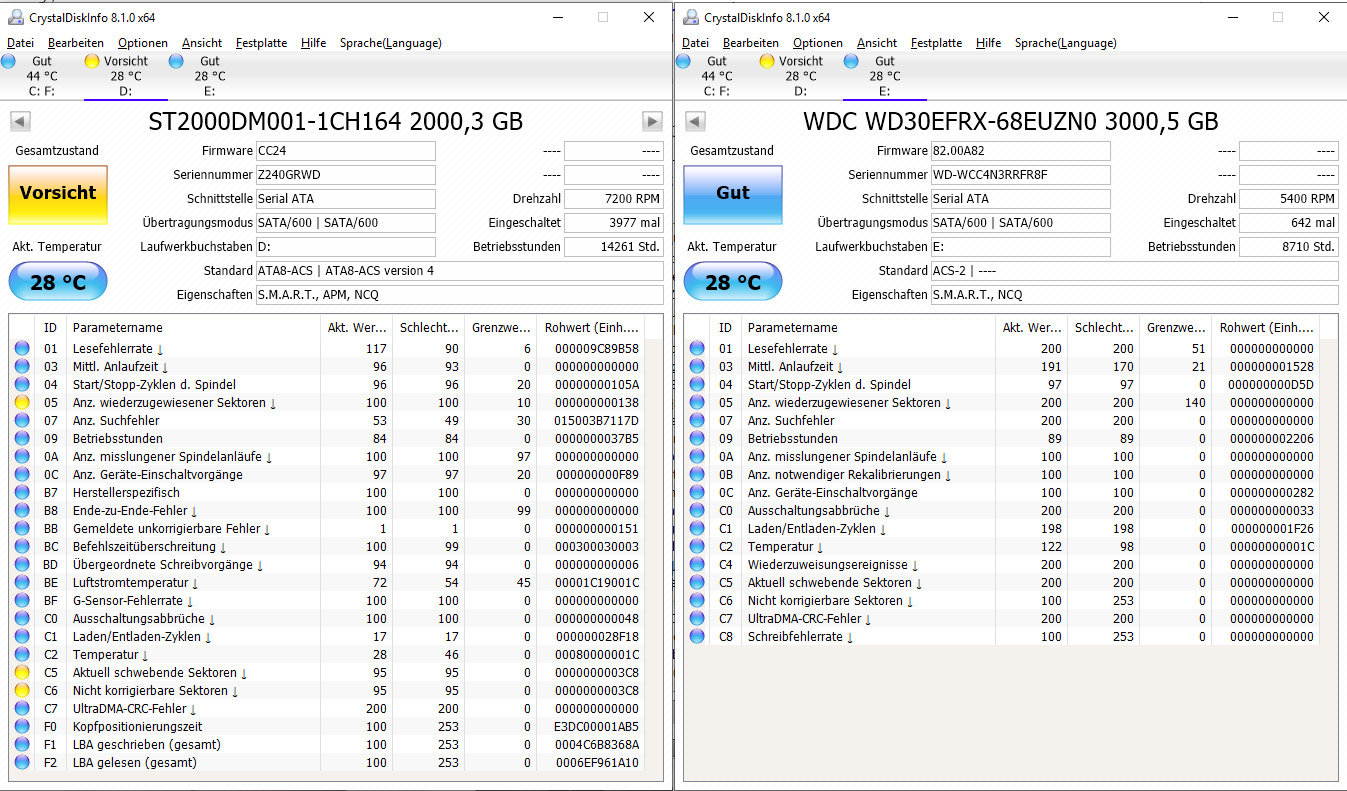Click previous disk arrow in right window

coord(695,122)
